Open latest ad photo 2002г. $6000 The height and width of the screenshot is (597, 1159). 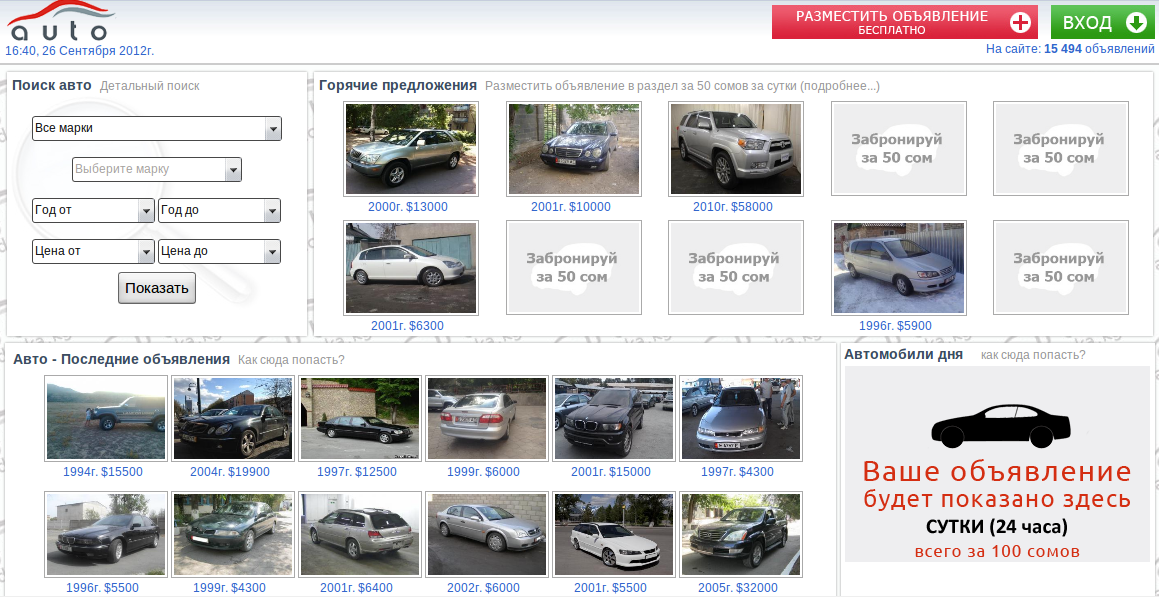[487, 534]
